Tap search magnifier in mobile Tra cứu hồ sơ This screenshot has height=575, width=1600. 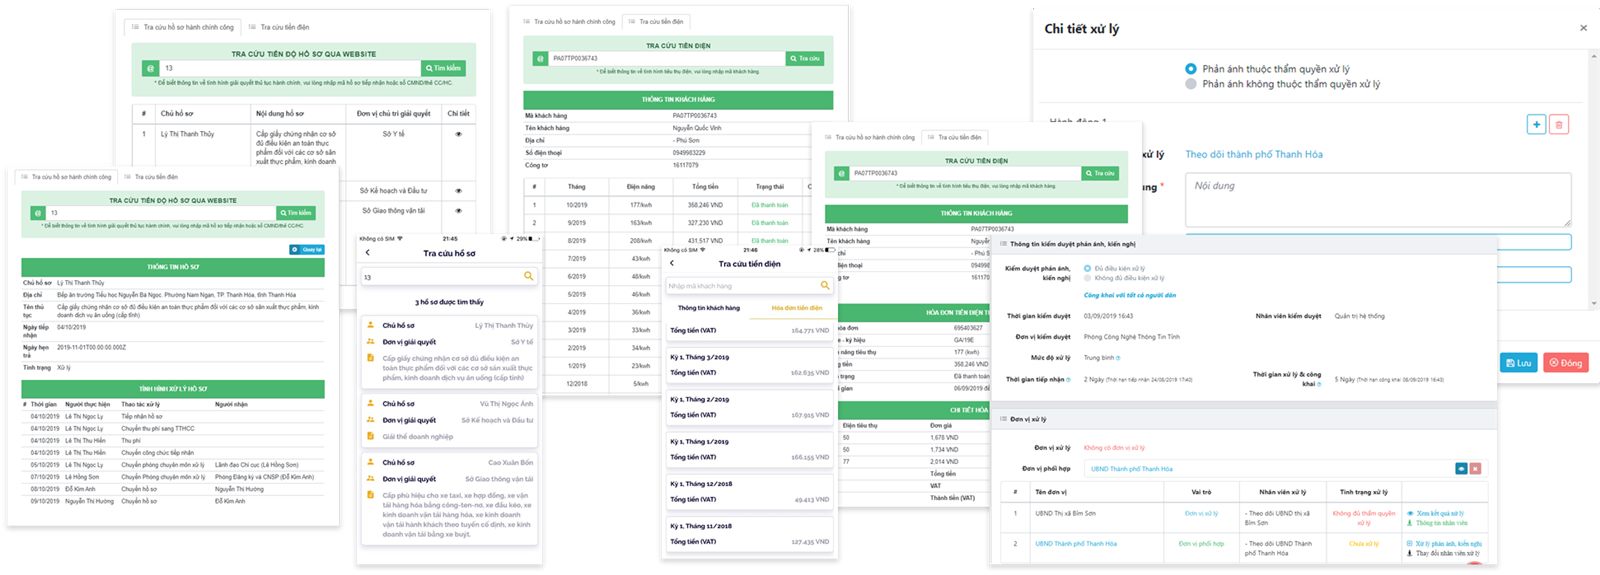pos(529,276)
